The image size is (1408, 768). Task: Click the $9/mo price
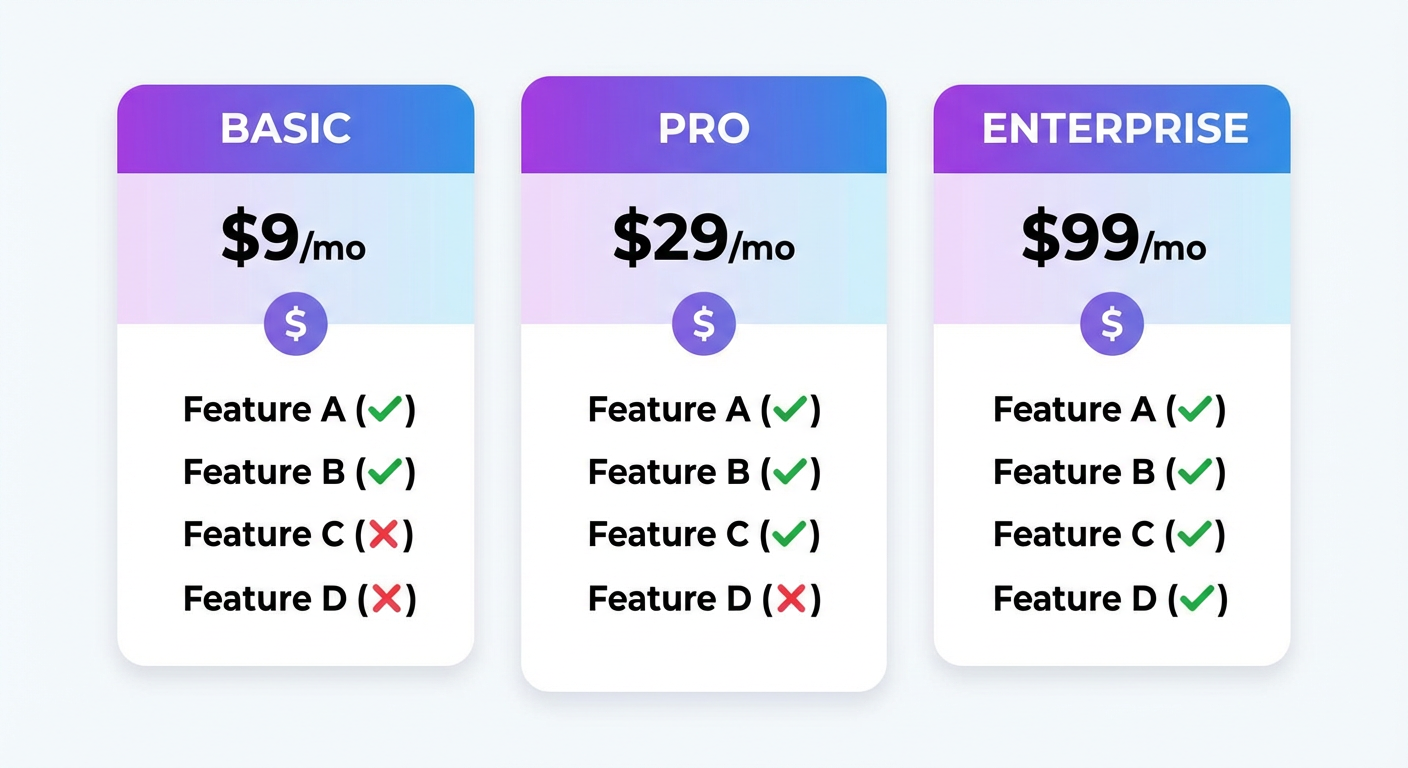click(x=293, y=240)
